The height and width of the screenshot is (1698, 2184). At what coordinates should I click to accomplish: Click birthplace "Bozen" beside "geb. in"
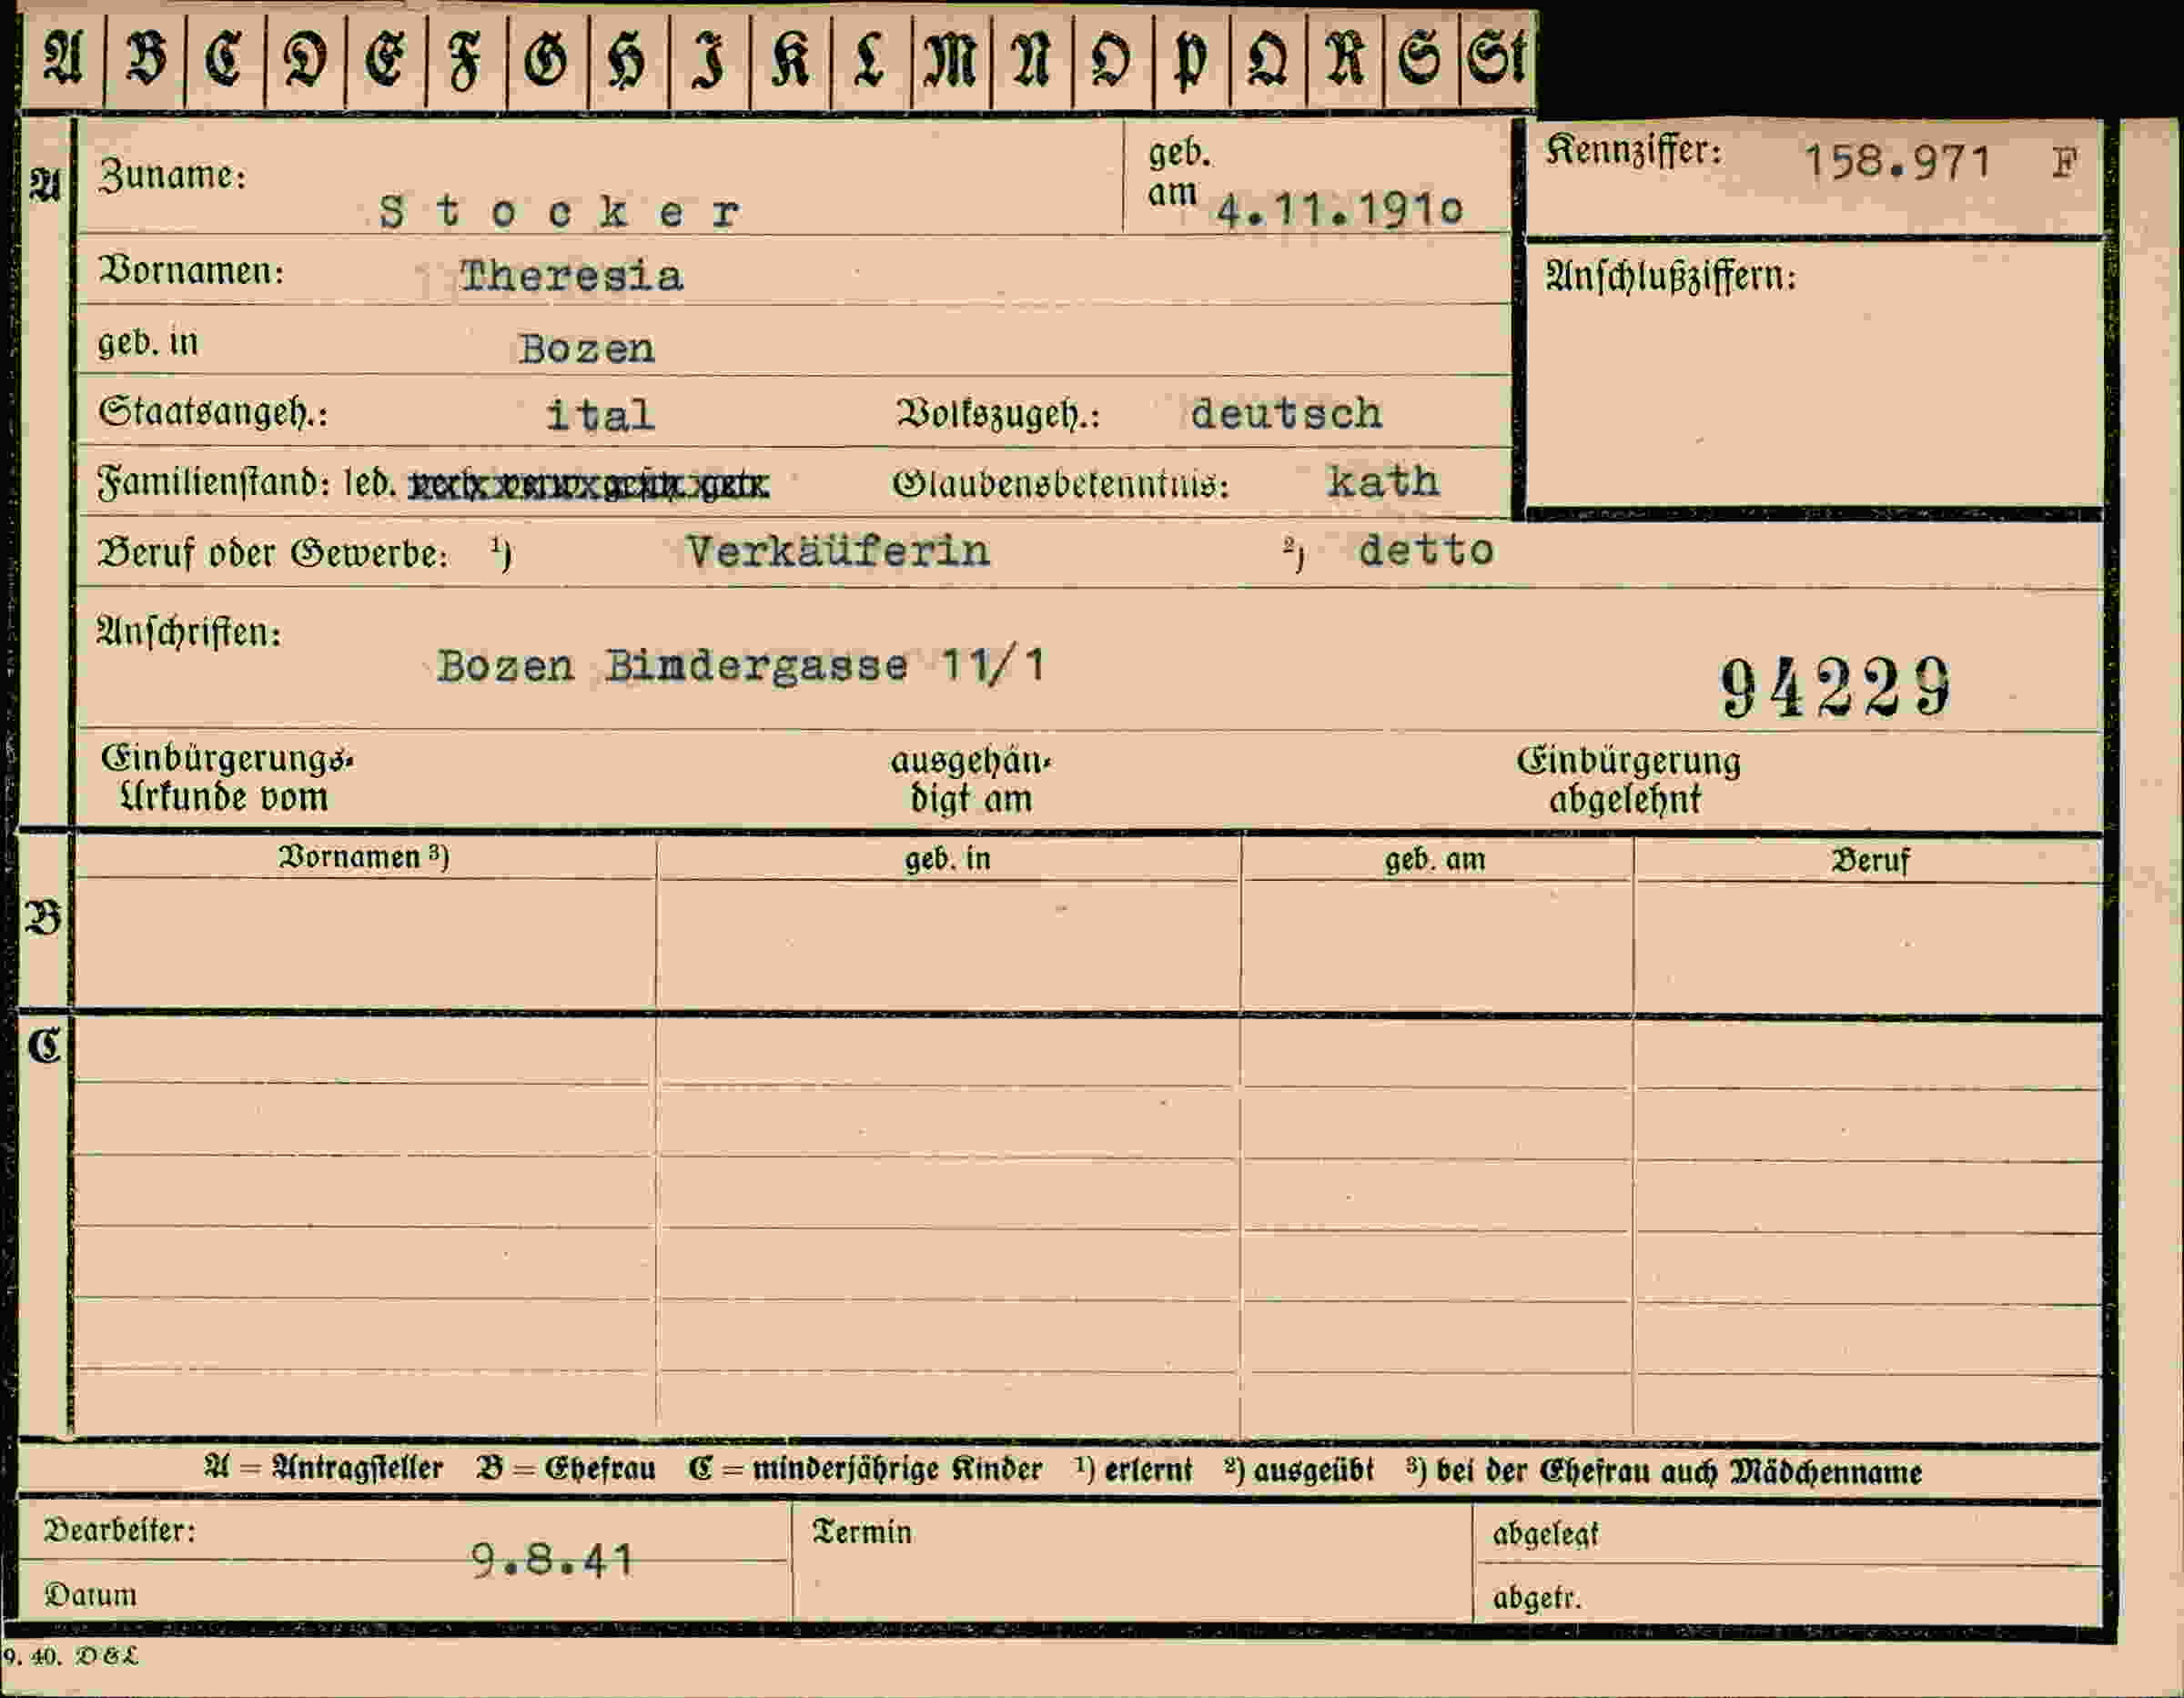587,348
